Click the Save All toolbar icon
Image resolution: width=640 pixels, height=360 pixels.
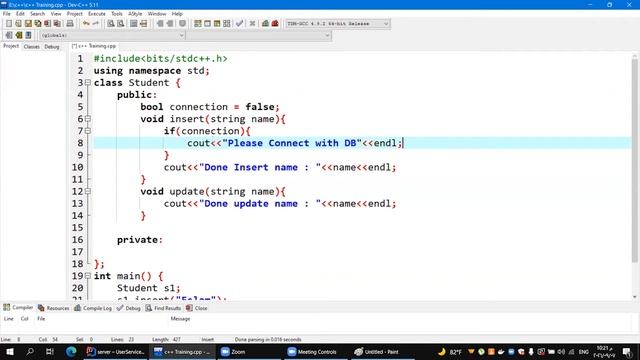point(38,24)
